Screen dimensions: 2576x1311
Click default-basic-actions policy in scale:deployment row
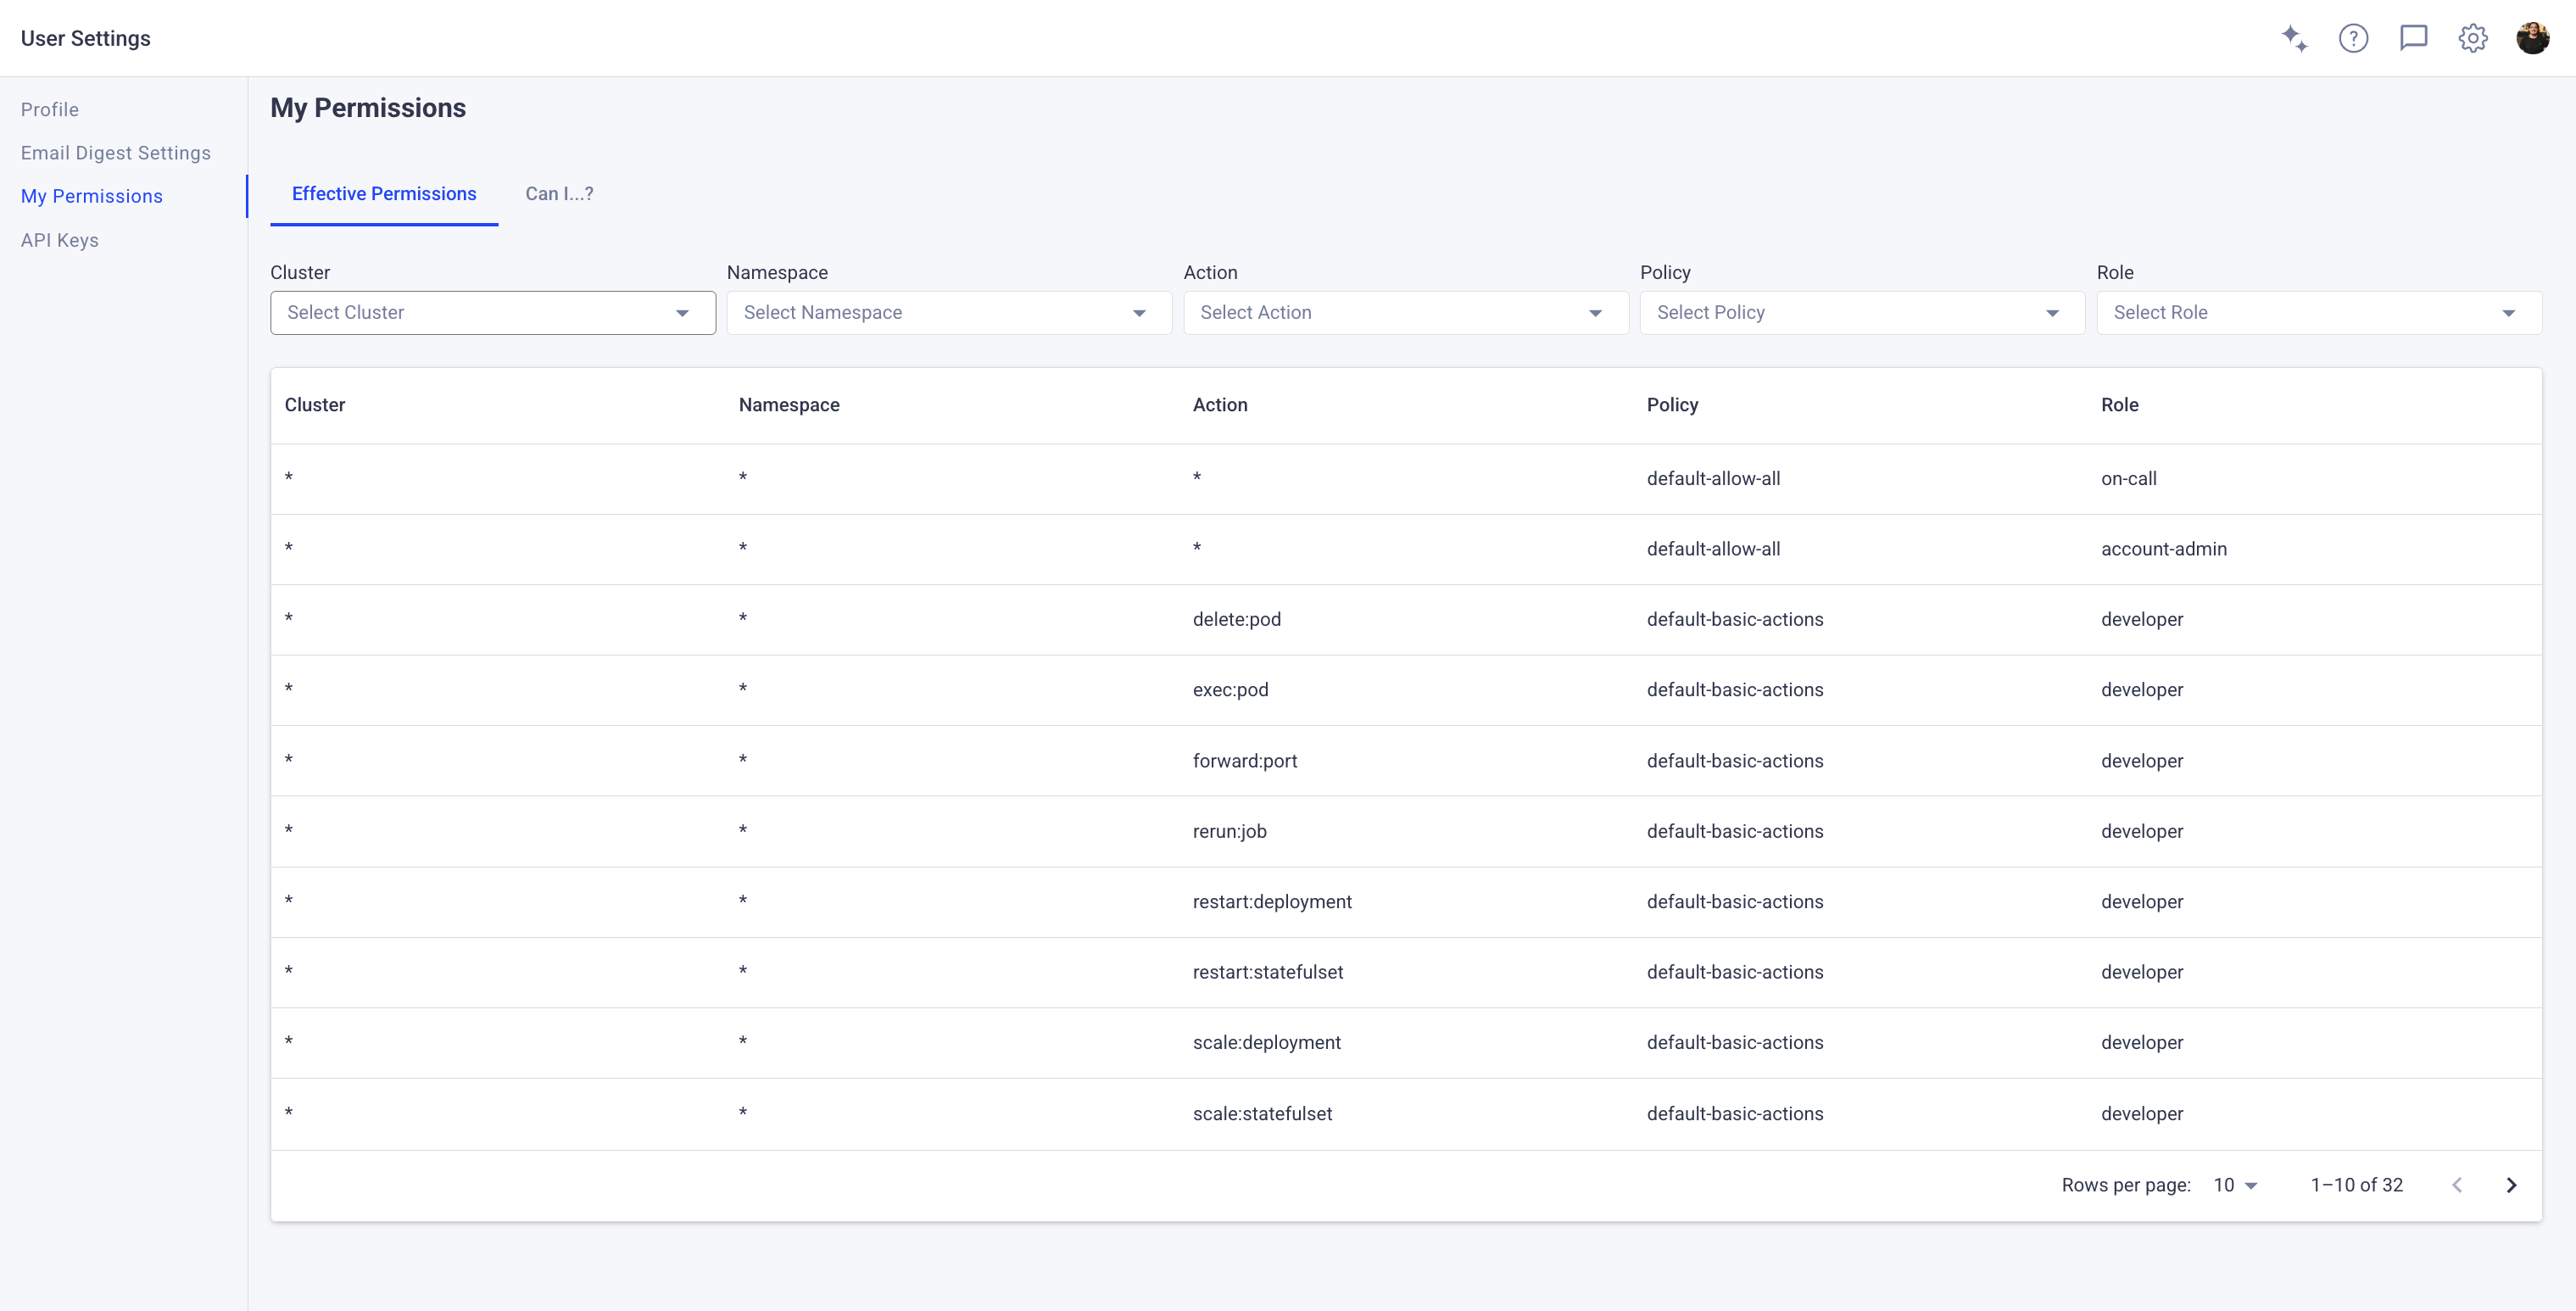[1735, 1043]
